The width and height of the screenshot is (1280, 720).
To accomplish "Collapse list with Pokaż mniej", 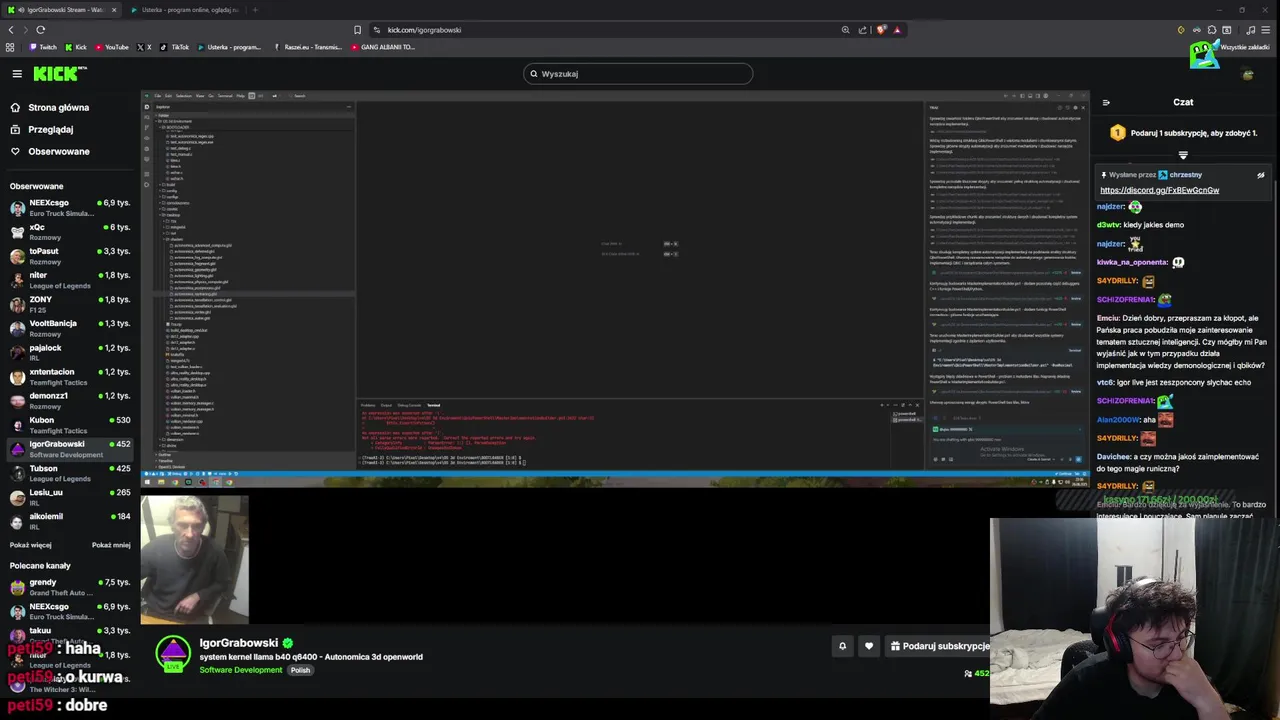I will [x=111, y=545].
